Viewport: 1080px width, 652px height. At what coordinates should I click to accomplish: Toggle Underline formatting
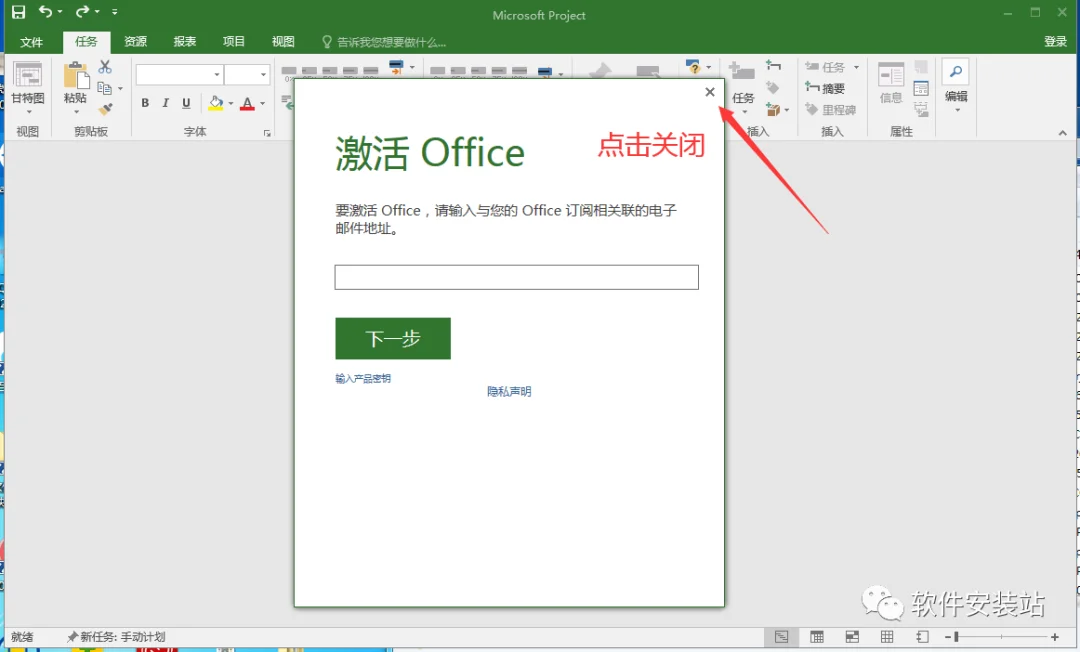186,103
